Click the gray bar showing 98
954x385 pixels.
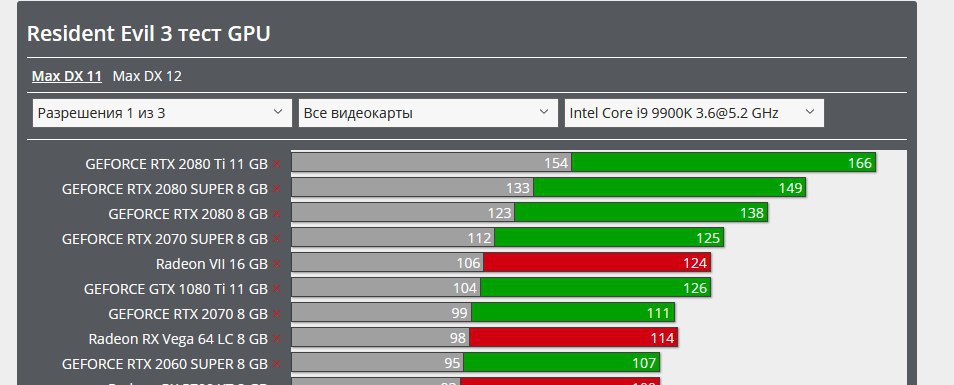tap(380, 337)
